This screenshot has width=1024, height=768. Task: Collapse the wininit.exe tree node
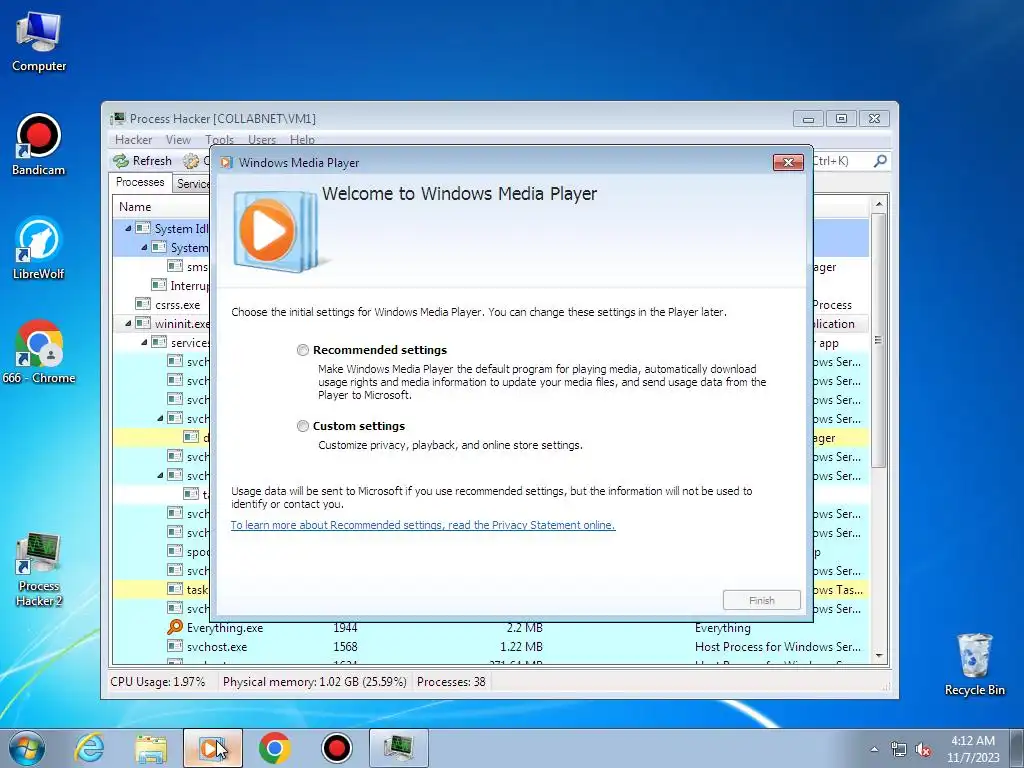[x=129, y=323]
